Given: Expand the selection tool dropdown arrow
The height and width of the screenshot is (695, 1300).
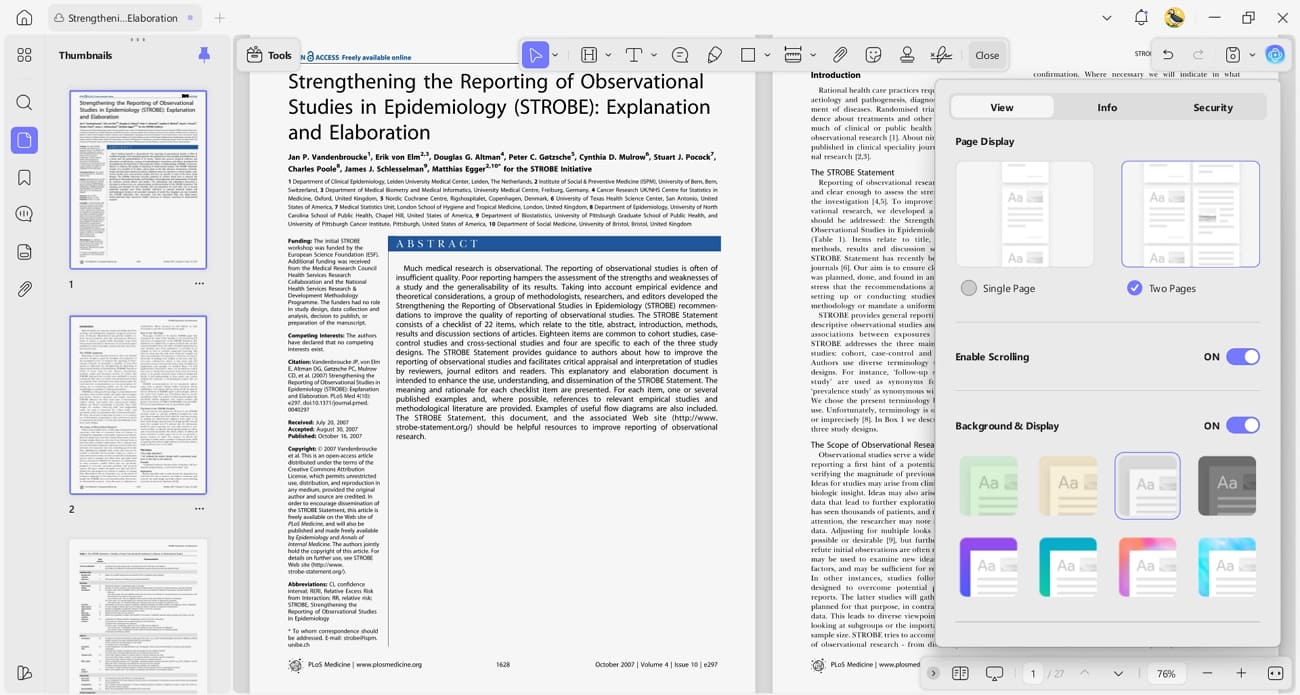Looking at the screenshot, I should (555, 55).
